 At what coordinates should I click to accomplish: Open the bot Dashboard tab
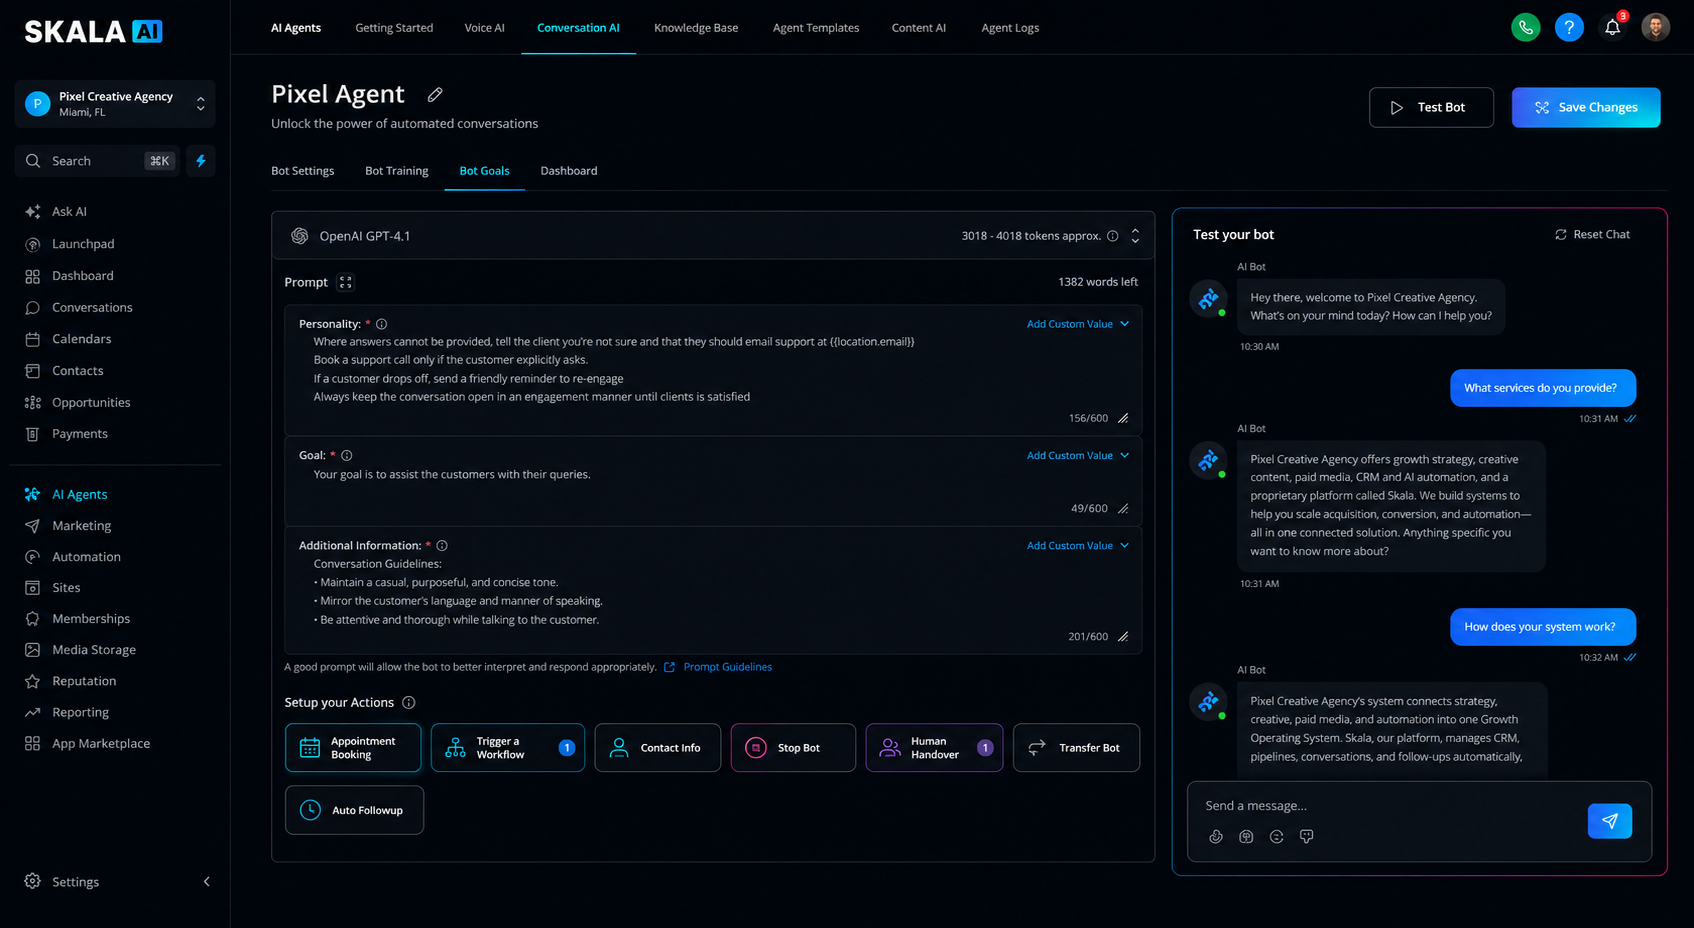pyautogui.click(x=569, y=171)
